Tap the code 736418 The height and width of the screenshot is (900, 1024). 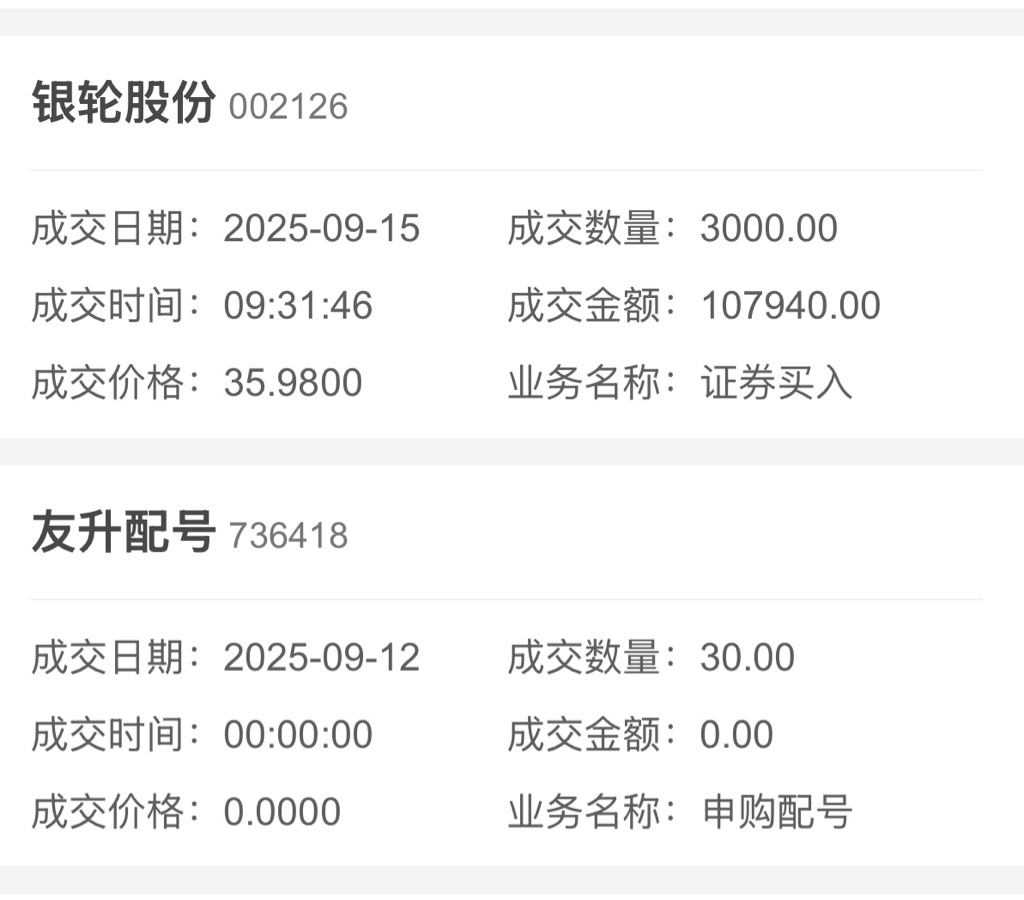pos(288,536)
